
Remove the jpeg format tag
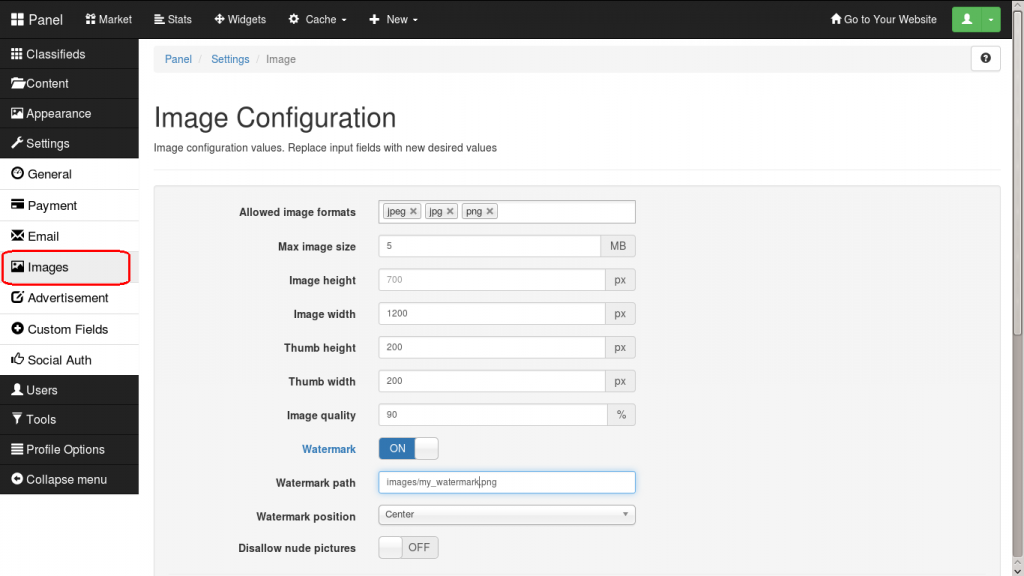click(x=412, y=211)
